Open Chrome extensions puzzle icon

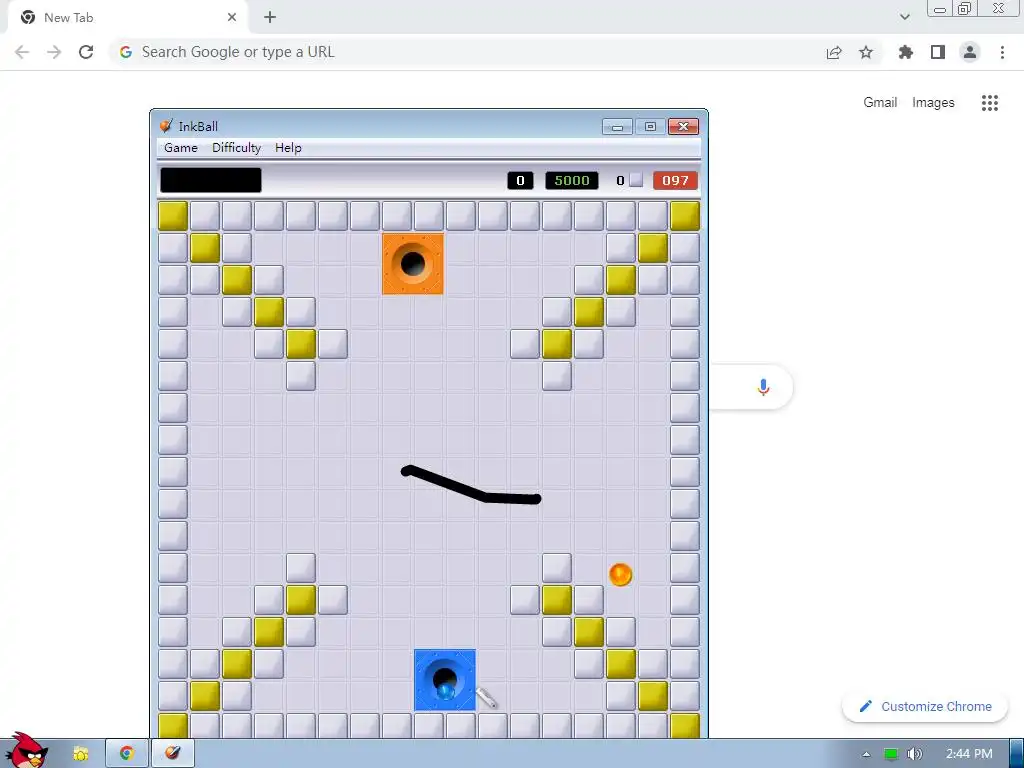pyautogui.click(x=906, y=52)
